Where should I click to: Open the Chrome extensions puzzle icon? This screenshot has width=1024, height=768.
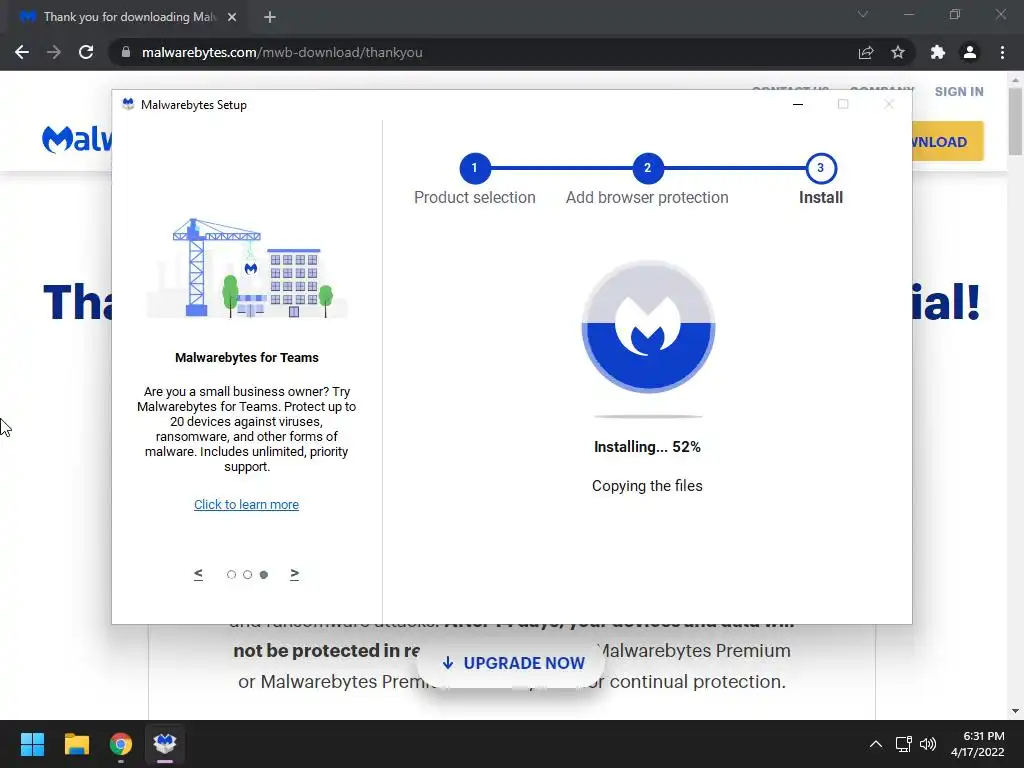[938, 52]
